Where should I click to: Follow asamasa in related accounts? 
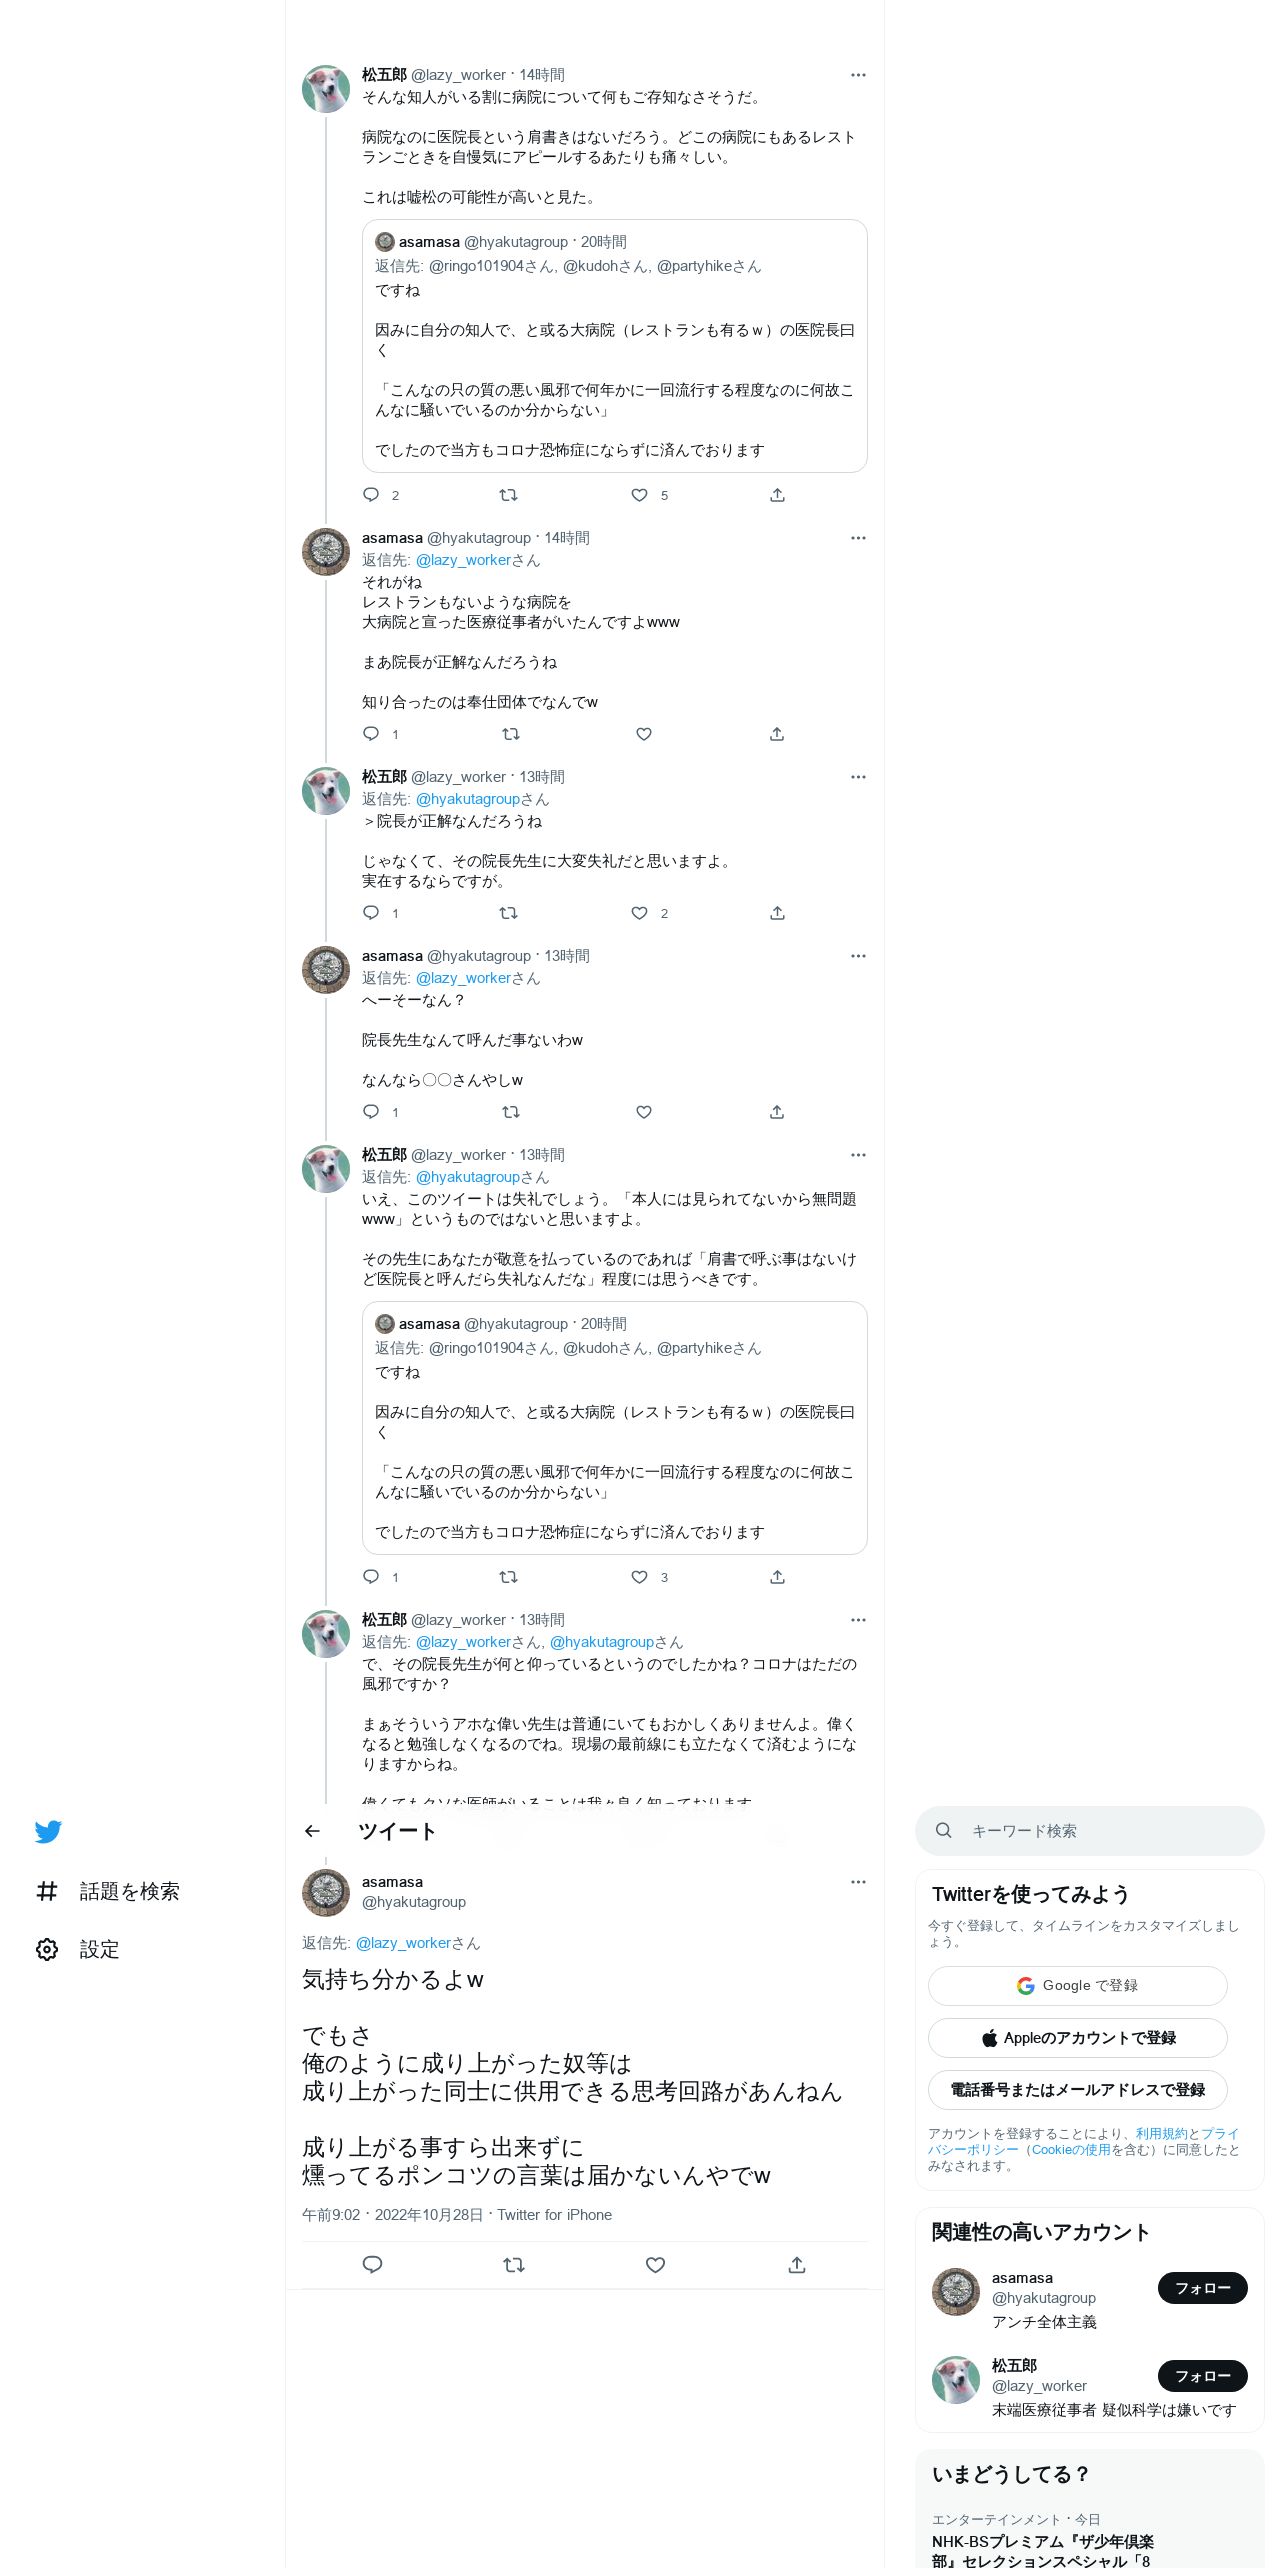1202,2288
